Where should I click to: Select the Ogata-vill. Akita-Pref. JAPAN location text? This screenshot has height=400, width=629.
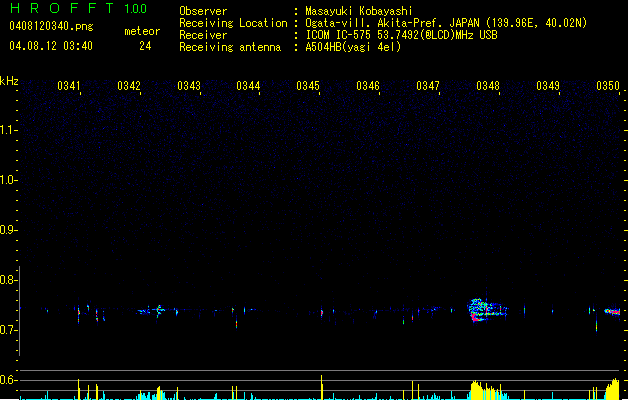(x=446, y=23)
